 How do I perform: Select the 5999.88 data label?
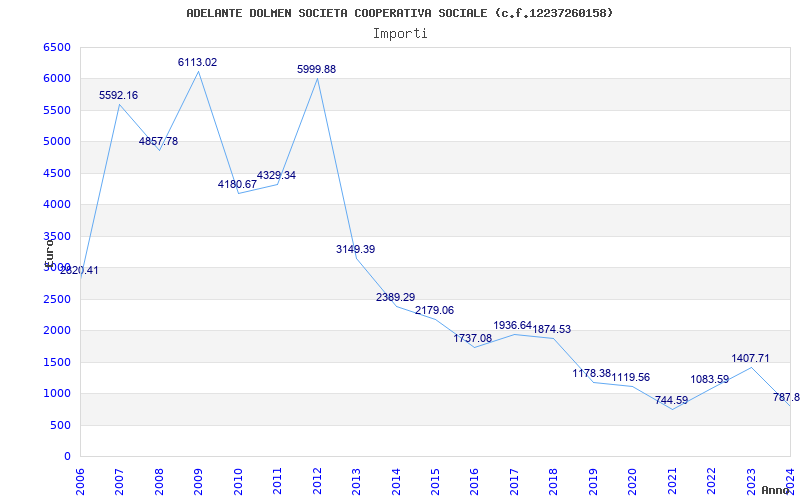(x=316, y=69)
